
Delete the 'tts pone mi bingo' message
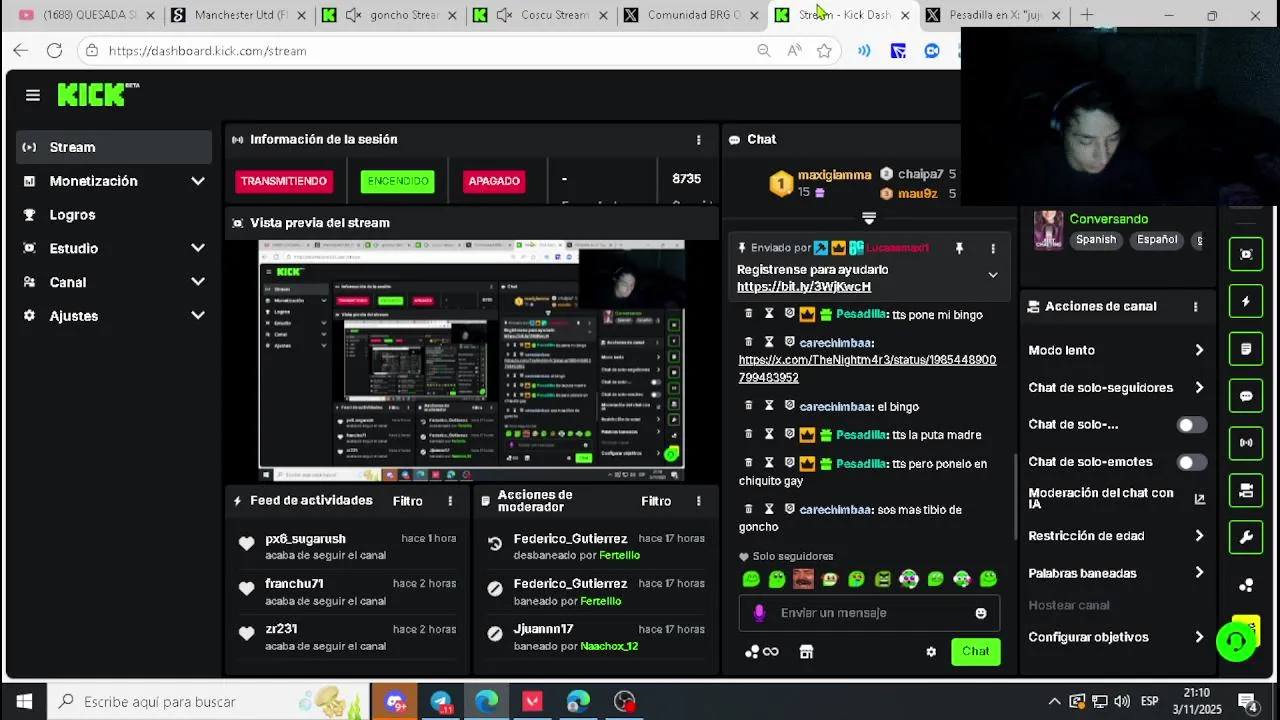[748, 314]
